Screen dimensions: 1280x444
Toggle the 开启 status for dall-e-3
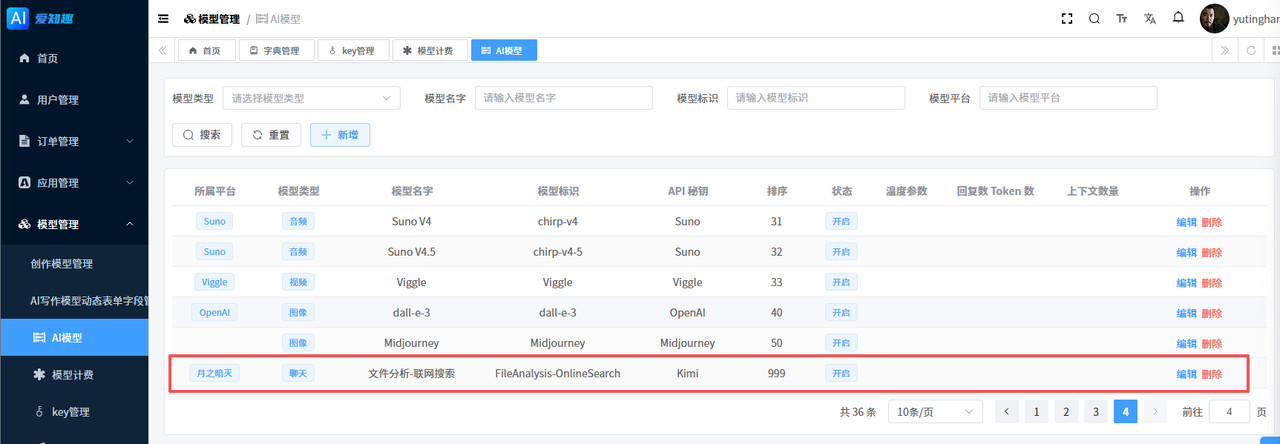click(840, 312)
